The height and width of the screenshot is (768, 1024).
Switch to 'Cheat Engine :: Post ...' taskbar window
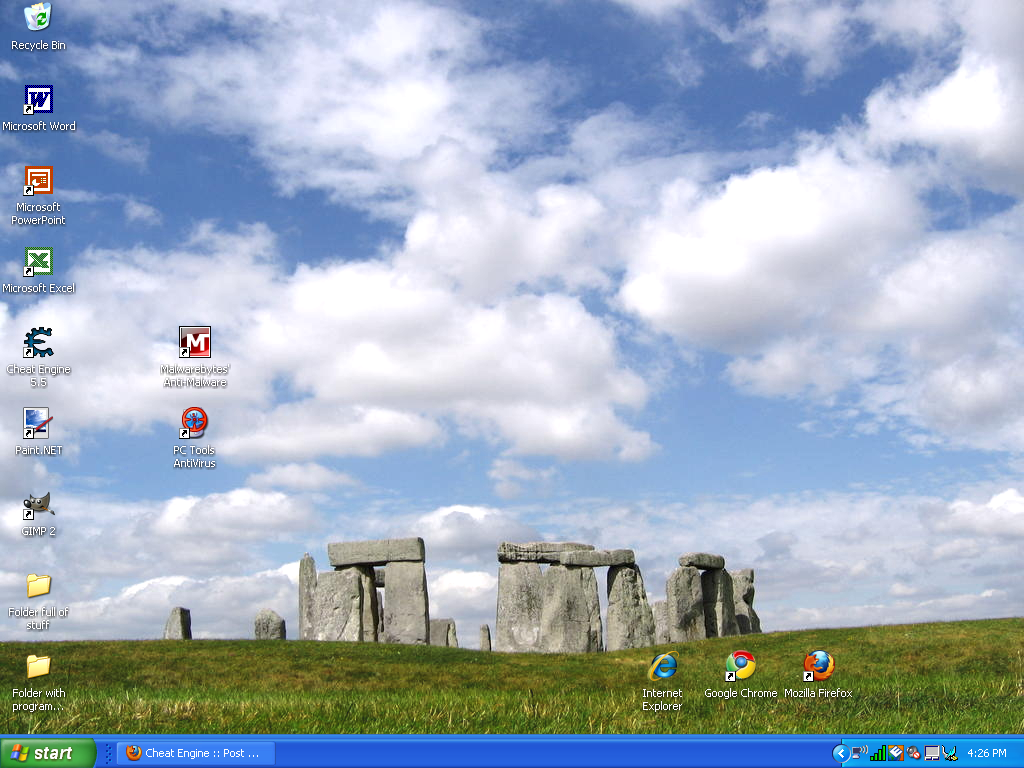click(x=196, y=753)
